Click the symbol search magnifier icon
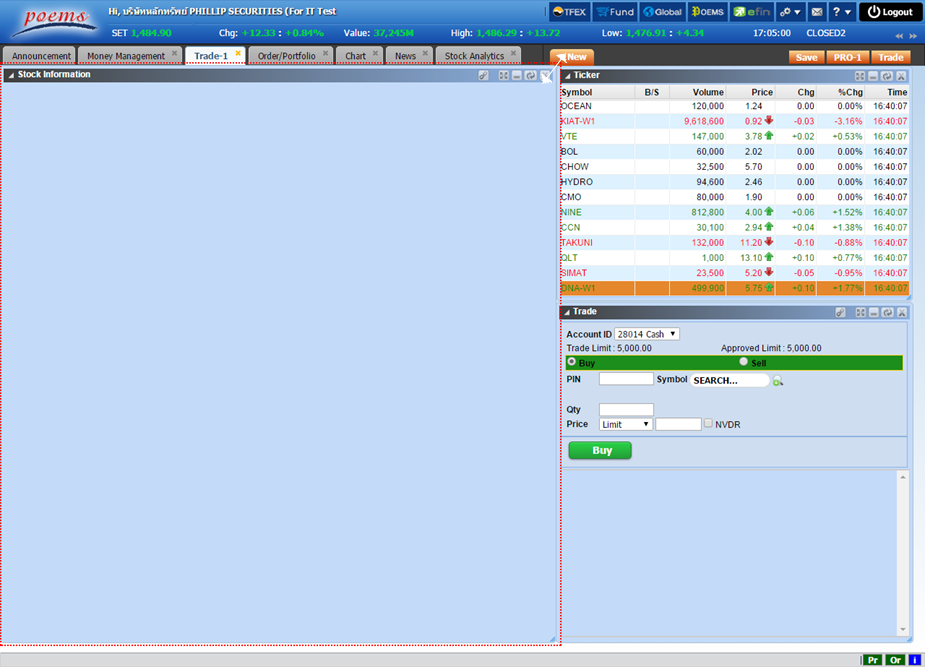The height and width of the screenshot is (667, 925). click(777, 381)
